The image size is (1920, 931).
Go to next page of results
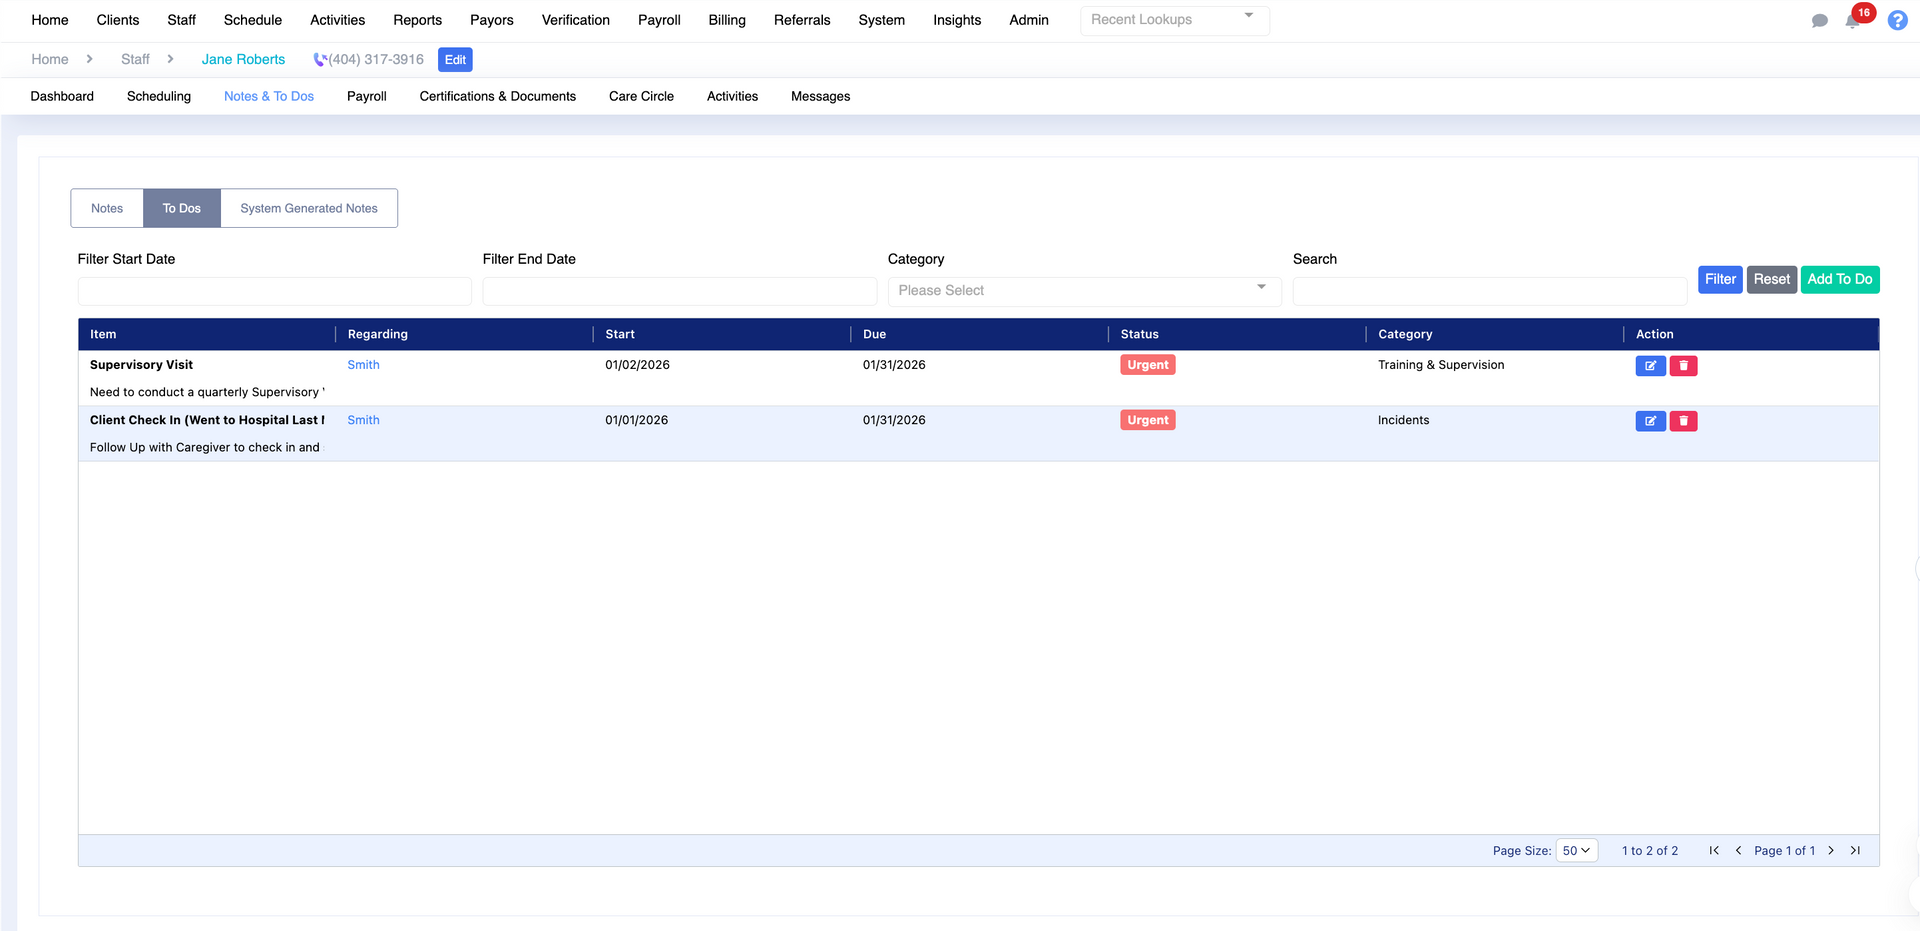pyautogui.click(x=1831, y=851)
